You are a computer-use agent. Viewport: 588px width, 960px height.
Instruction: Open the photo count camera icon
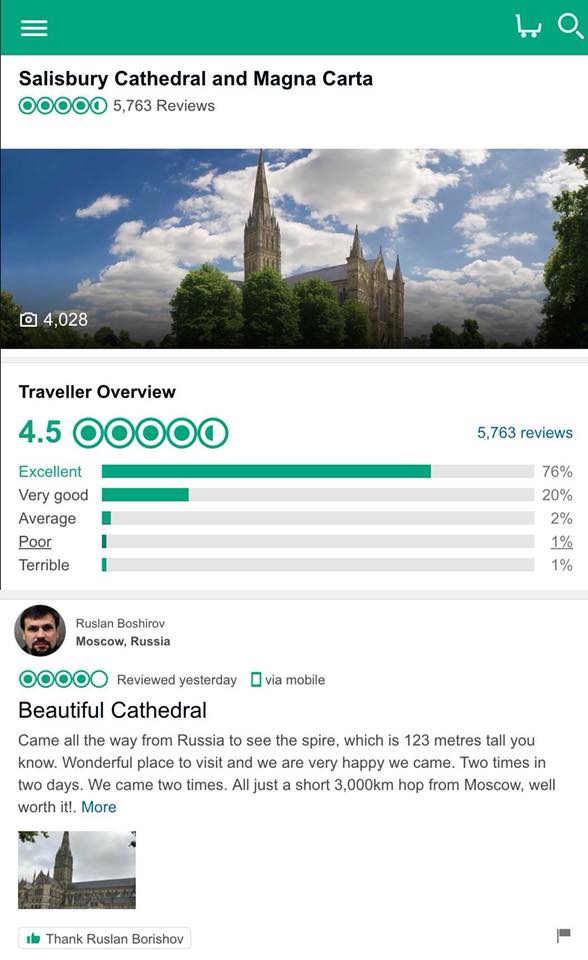28,320
